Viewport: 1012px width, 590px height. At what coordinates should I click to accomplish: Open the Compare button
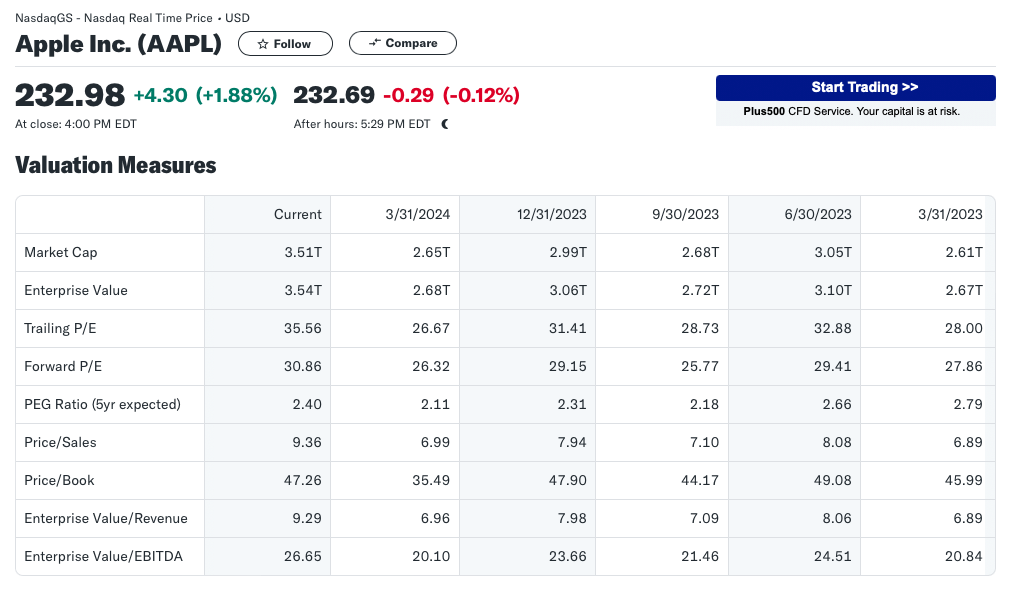[x=403, y=43]
